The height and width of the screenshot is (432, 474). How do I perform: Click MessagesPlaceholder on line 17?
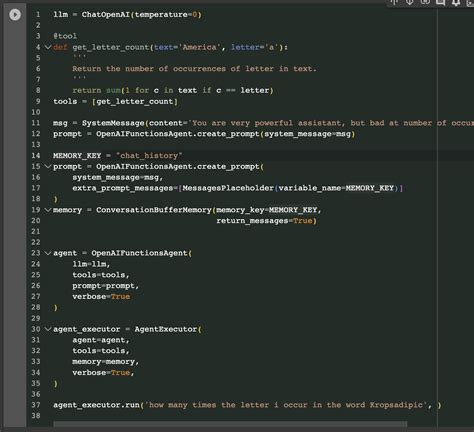coord(228,188)
